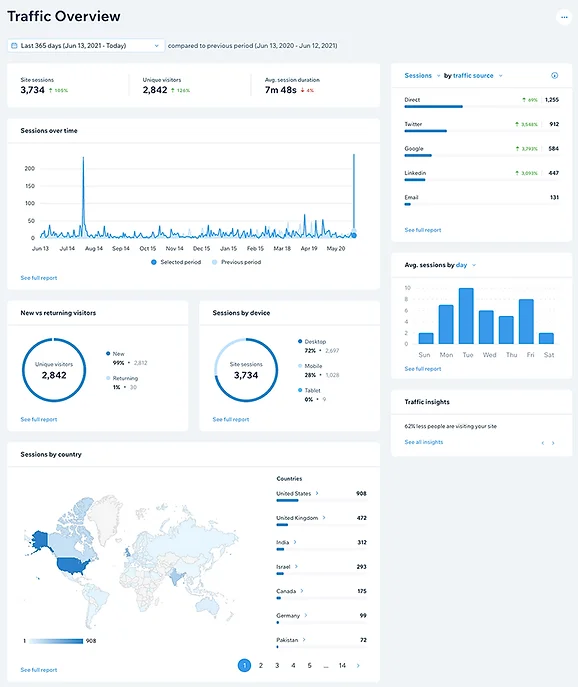The width and height of the screenshot is (578, 687).
Task: Click the Email traffic source row
Action: click(x=482, y=201)
